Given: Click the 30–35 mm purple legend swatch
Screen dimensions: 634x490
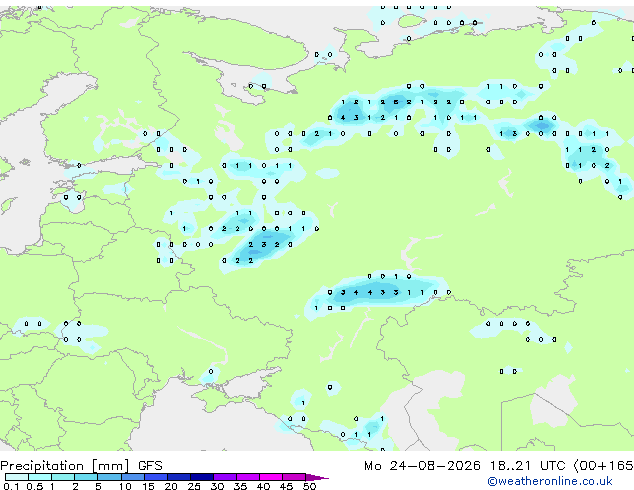Looking at the screenshot, I should (x=225, y=477).
